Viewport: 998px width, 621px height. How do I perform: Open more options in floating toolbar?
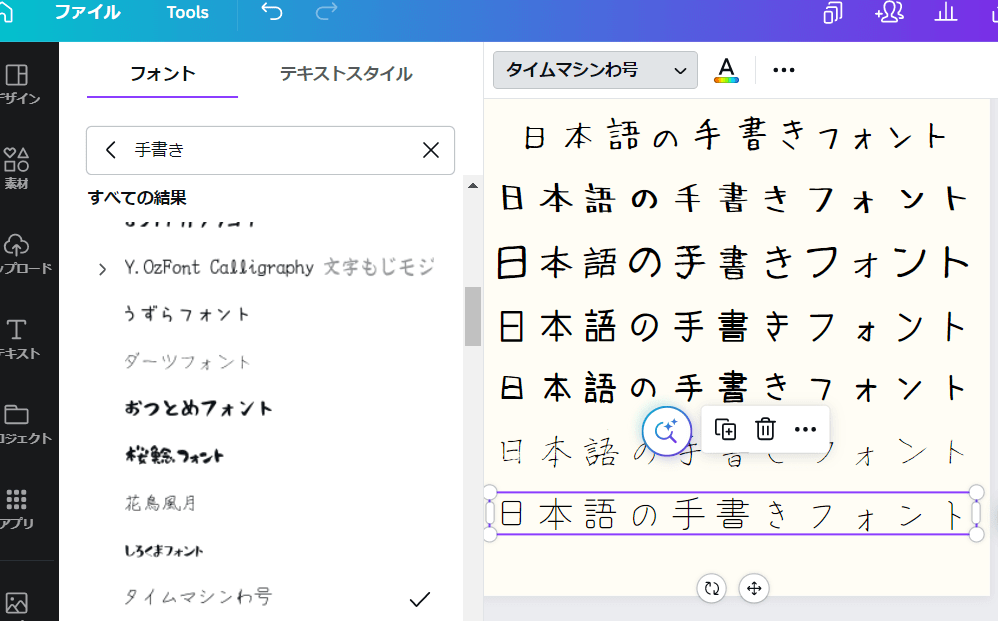(x=805, y=429)
